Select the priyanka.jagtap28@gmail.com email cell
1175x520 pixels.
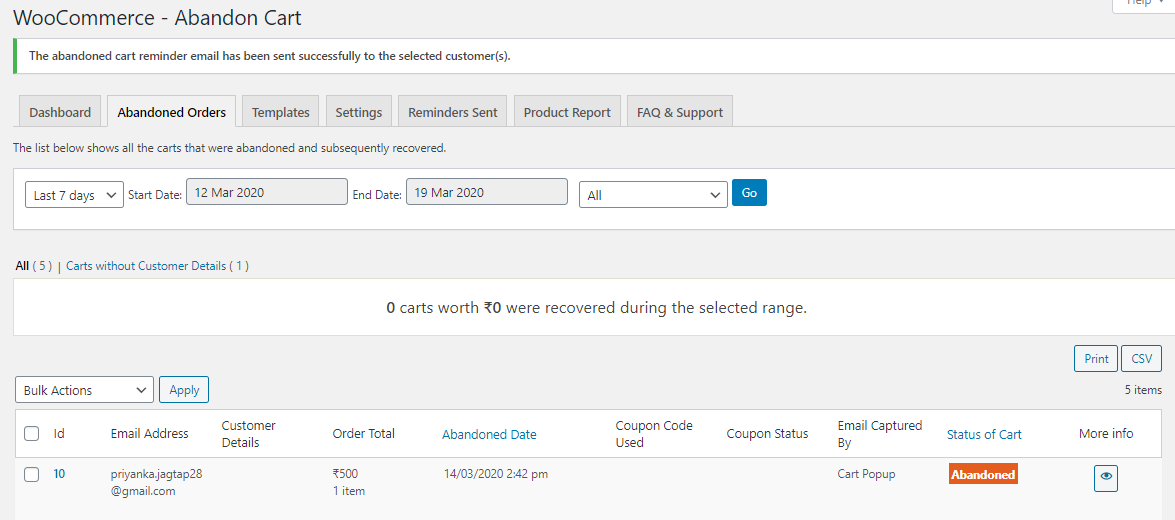[157, 483]
